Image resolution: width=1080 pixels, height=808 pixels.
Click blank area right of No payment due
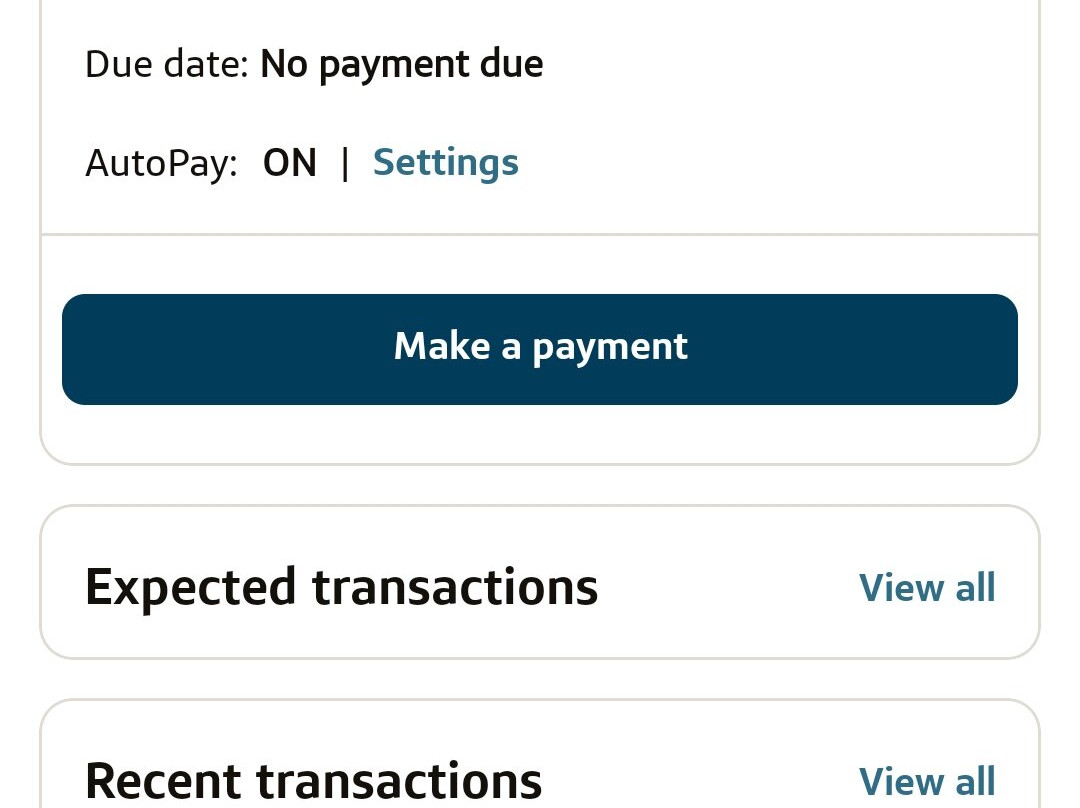coord(780,64)
